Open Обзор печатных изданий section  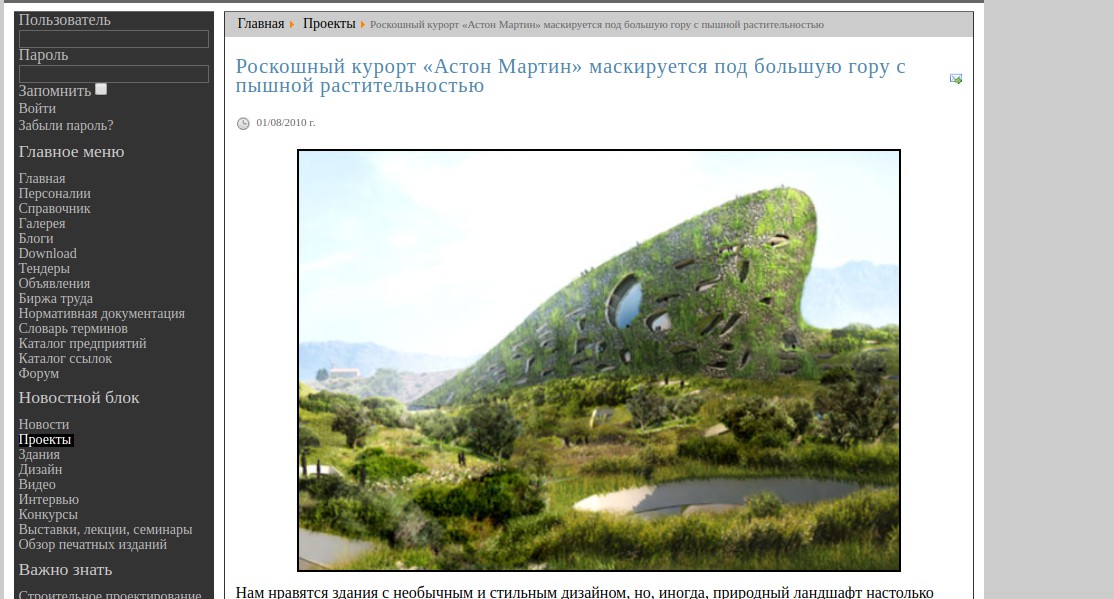coord(93,544)
